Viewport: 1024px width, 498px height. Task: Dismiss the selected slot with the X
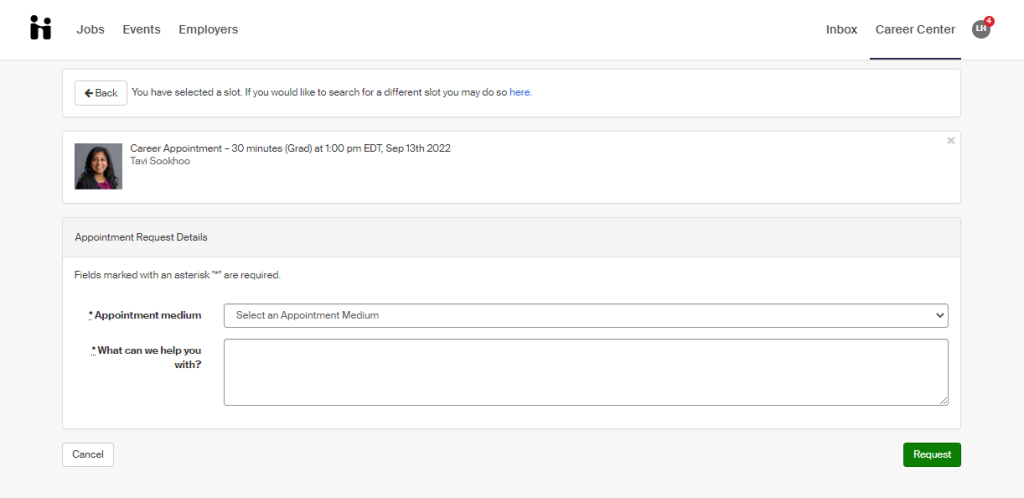(x=951, y=140)
